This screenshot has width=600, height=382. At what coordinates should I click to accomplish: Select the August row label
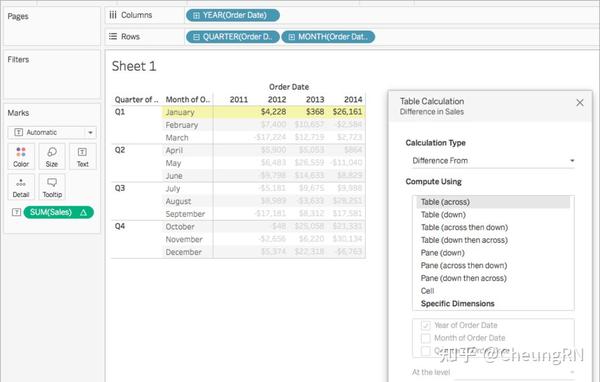pyautogui.click(x=178, y=201)
